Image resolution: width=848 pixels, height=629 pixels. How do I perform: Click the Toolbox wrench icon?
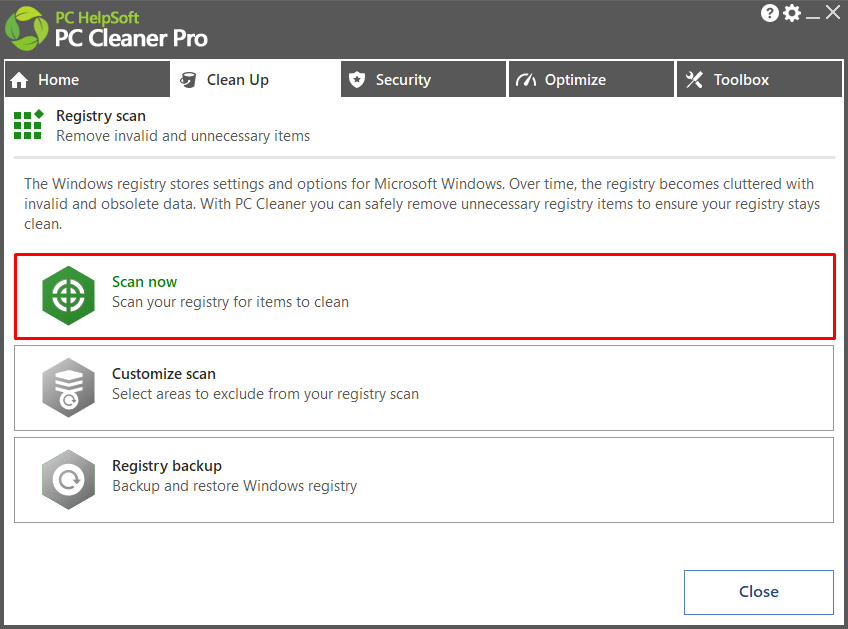tap(694, 80)
